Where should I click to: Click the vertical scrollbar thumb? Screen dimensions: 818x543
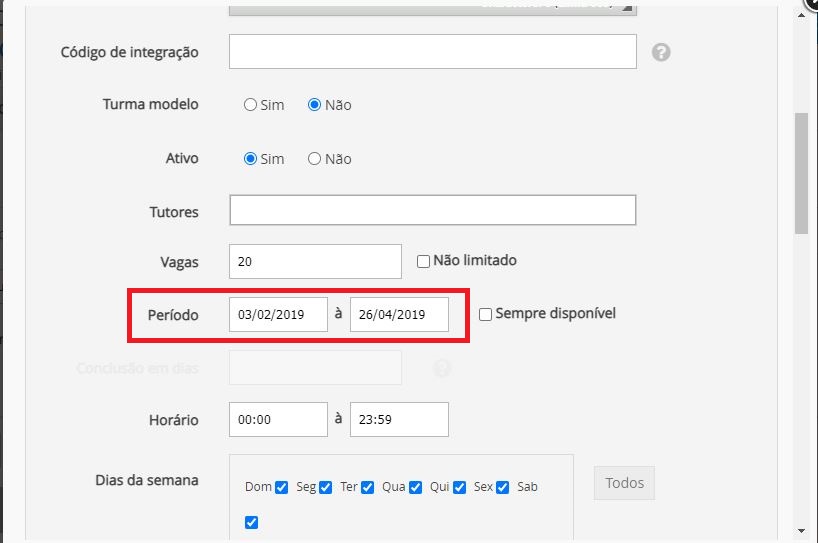tap(801, 172)
